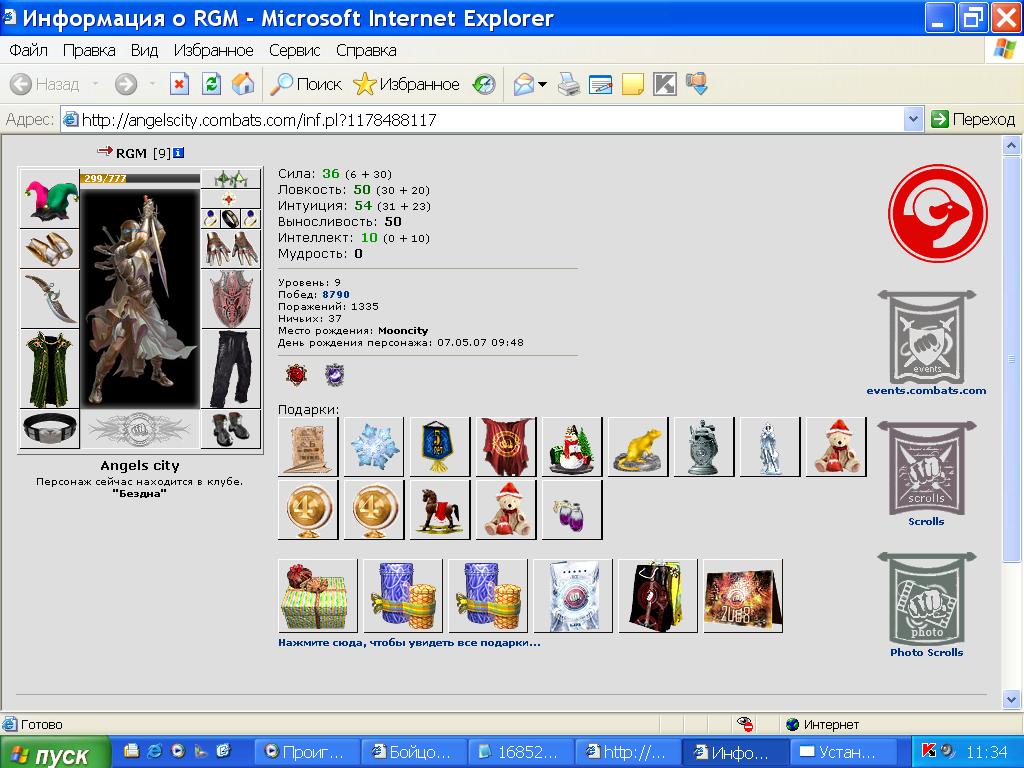1024x768 pixels.
Task: Open dropdown arrow next to Forward button
Action: (x=152, y=84)
